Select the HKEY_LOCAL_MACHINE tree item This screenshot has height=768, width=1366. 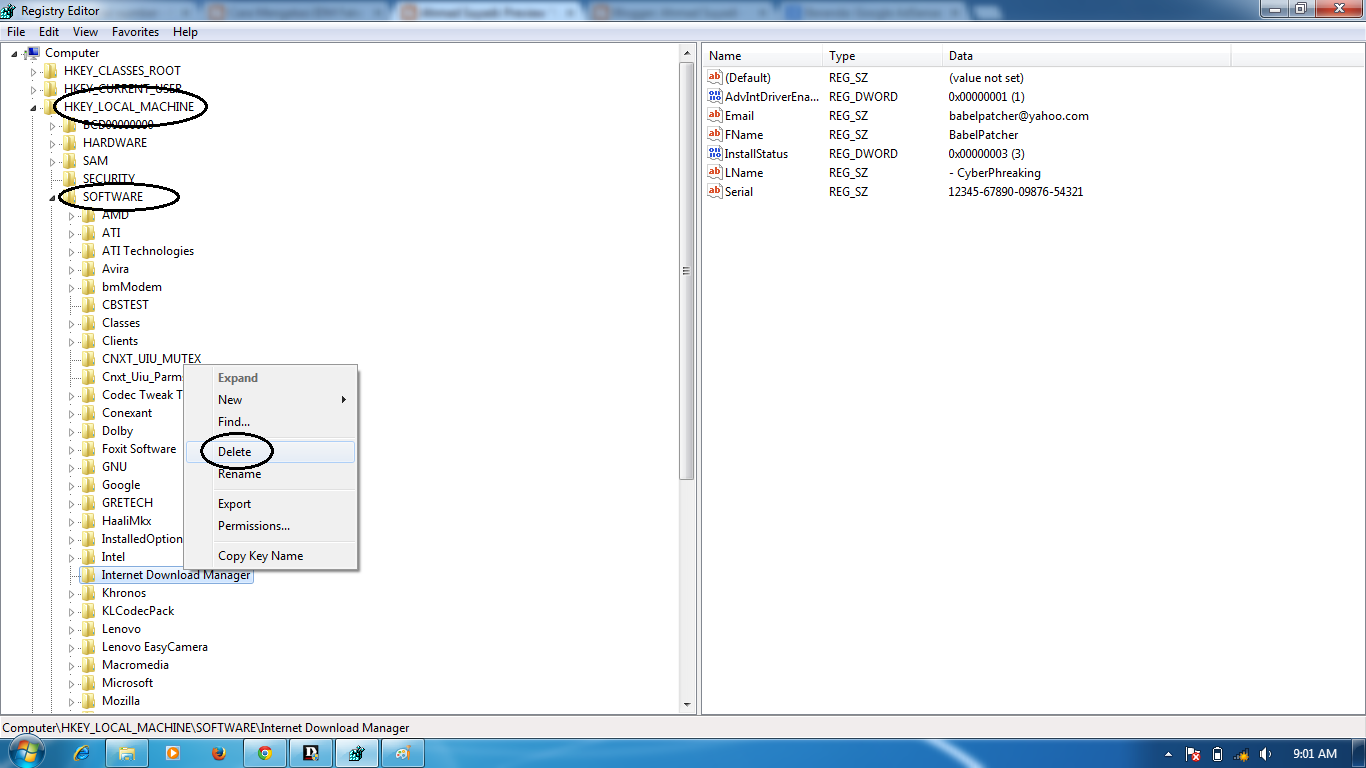pos(129,107)
